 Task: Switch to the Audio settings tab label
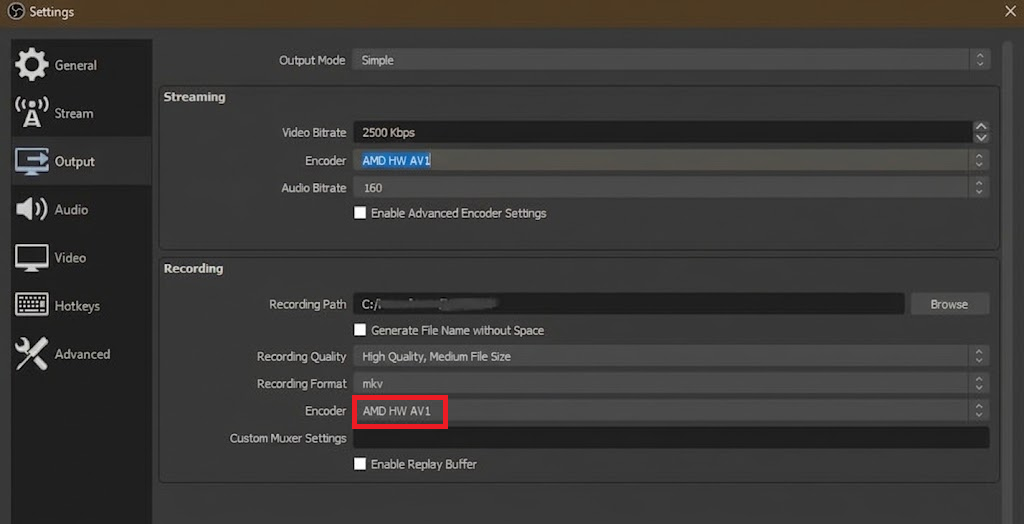tap(71, 210)
